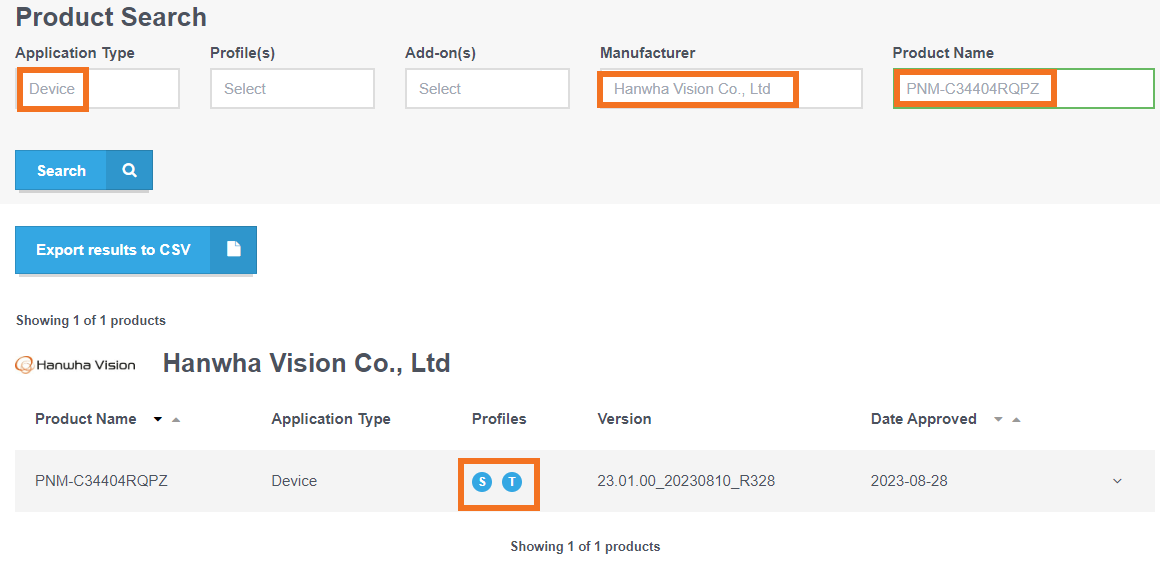
Task: Sort Date Approved descending arrow
Action: click(x=998, y=420)
